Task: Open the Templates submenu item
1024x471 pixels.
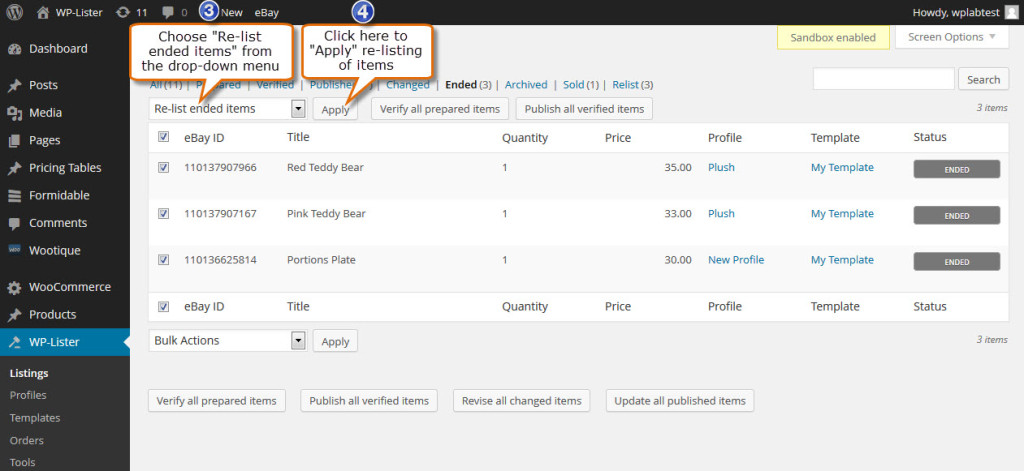Action: [x=35, y=418]
